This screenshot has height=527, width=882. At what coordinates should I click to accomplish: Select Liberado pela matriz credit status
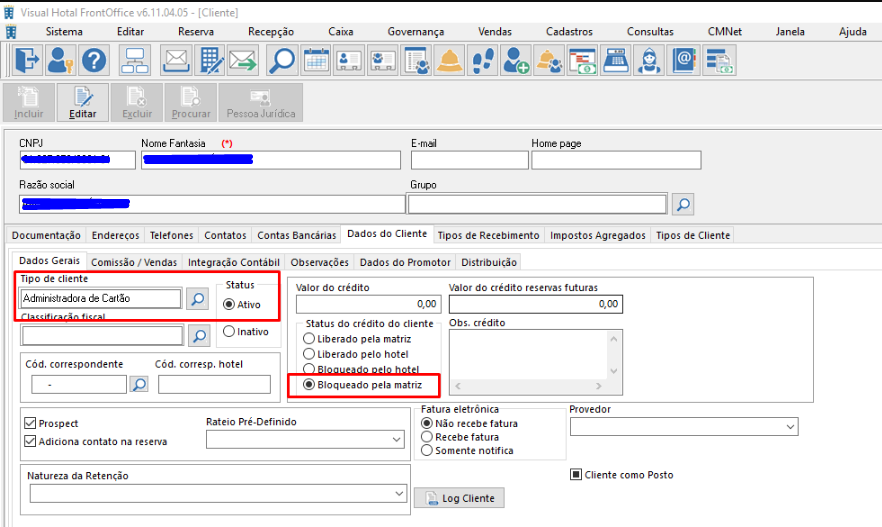[x=309, y=339]
